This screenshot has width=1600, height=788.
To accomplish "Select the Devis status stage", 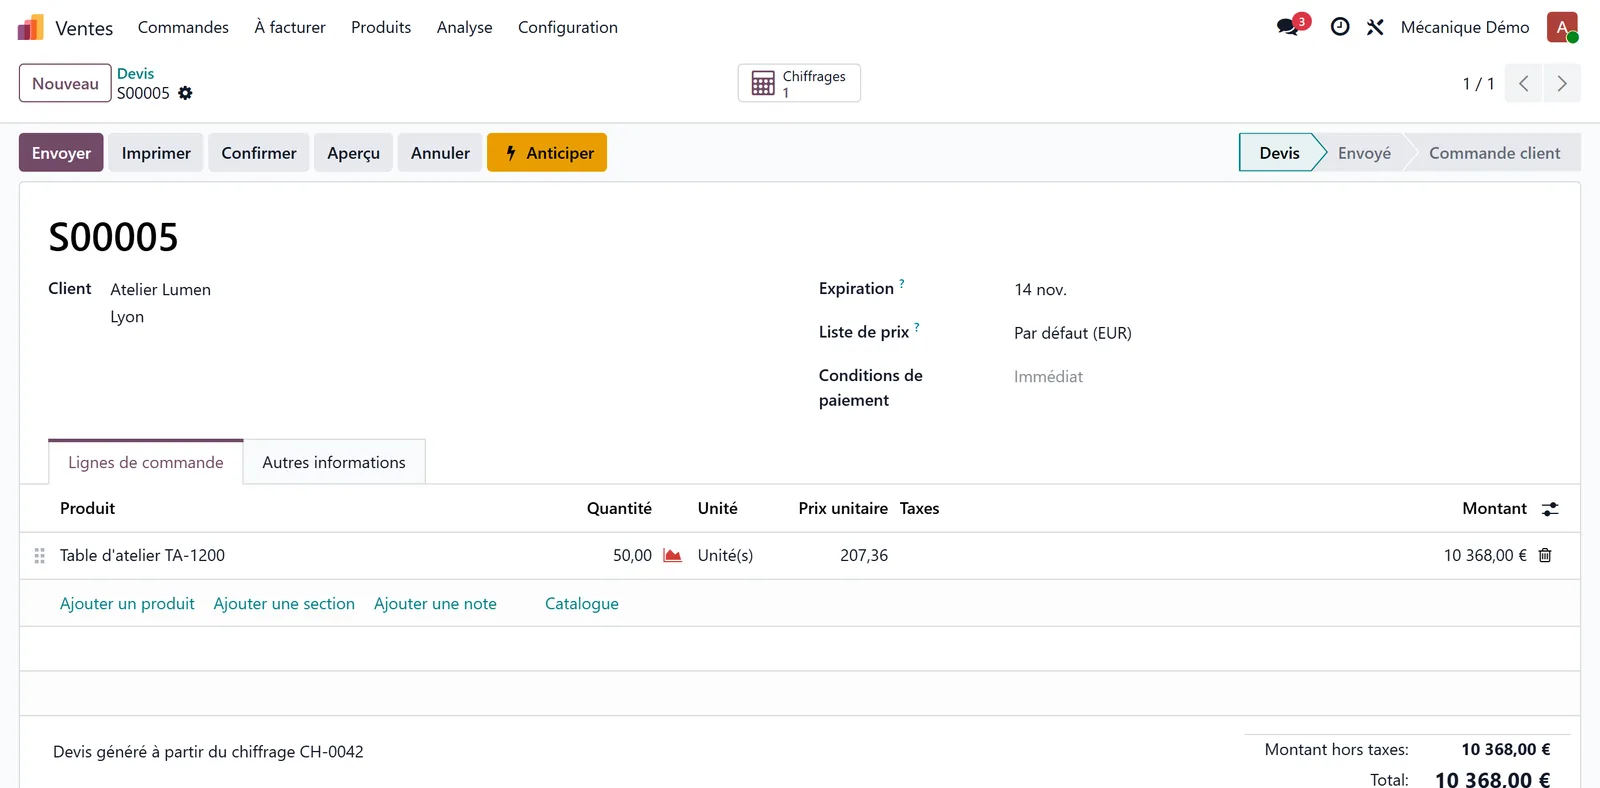I will point(1279,153).
